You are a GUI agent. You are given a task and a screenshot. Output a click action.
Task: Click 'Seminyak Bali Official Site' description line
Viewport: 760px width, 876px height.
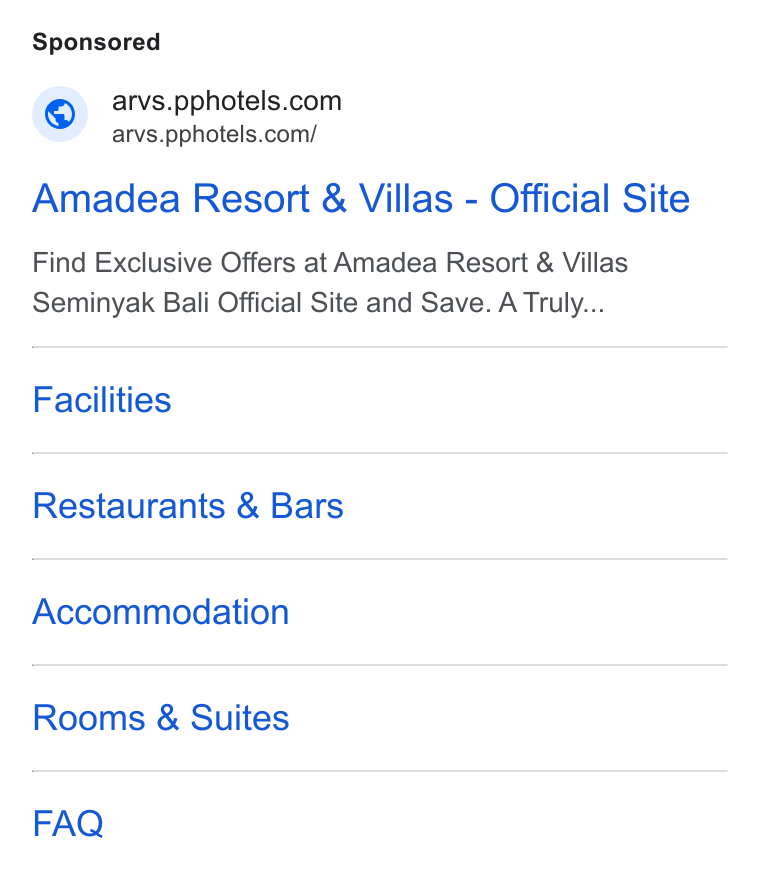195,303
